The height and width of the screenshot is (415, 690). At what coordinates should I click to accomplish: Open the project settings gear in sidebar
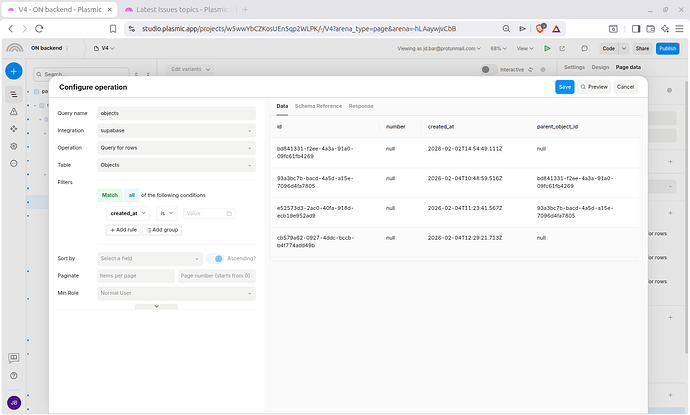pos(14,146)
